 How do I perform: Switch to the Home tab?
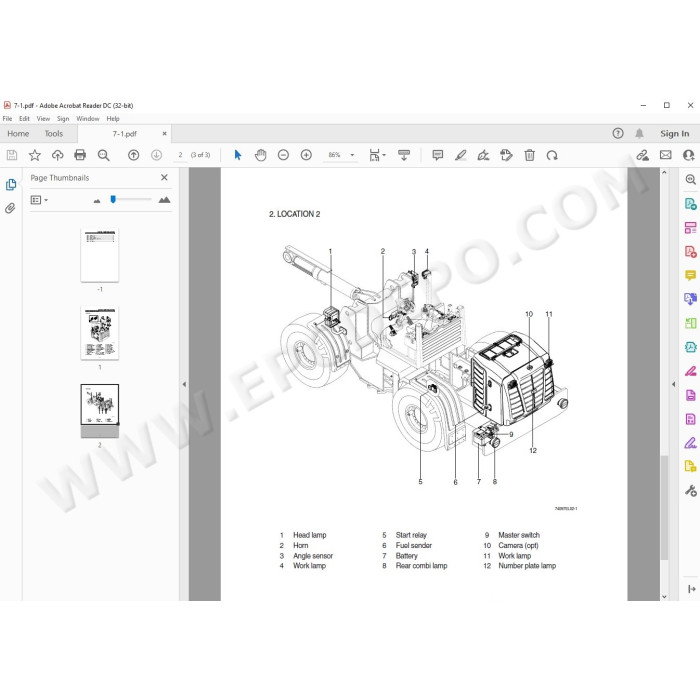18,133
